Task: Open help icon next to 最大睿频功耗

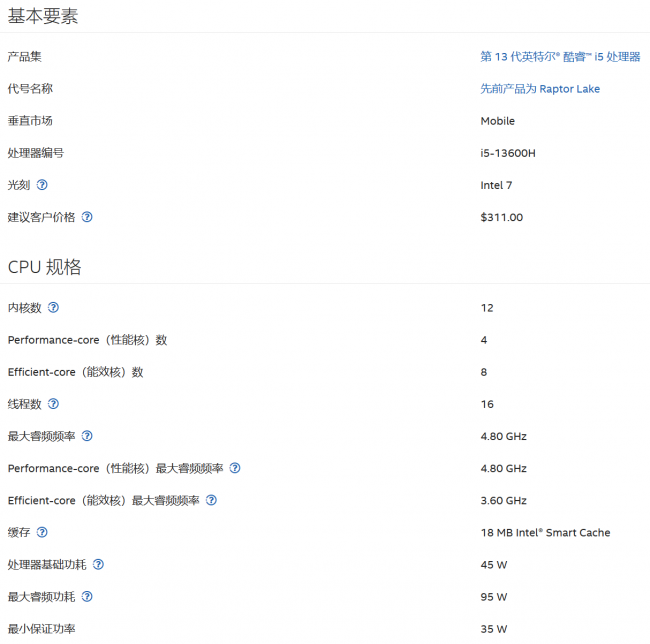Action: (87, 596)
